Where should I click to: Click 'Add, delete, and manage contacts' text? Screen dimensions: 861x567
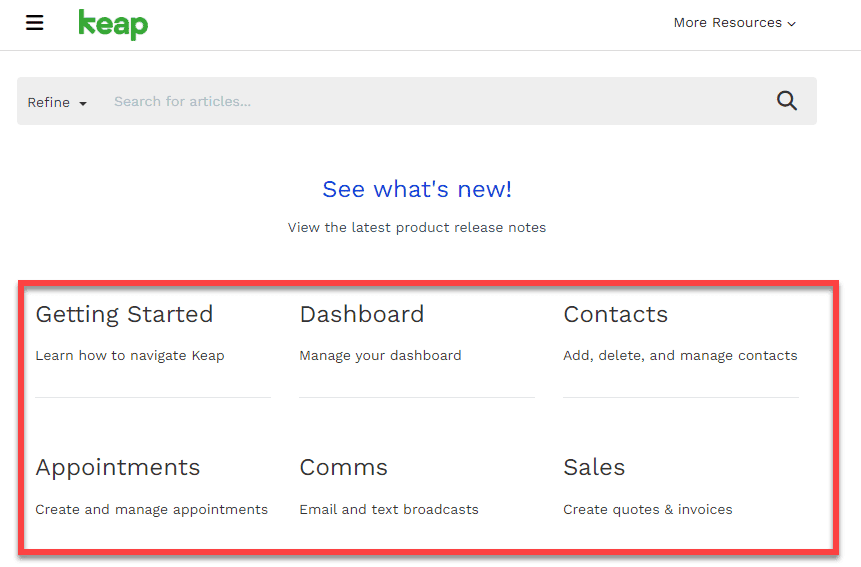[680, 356]
